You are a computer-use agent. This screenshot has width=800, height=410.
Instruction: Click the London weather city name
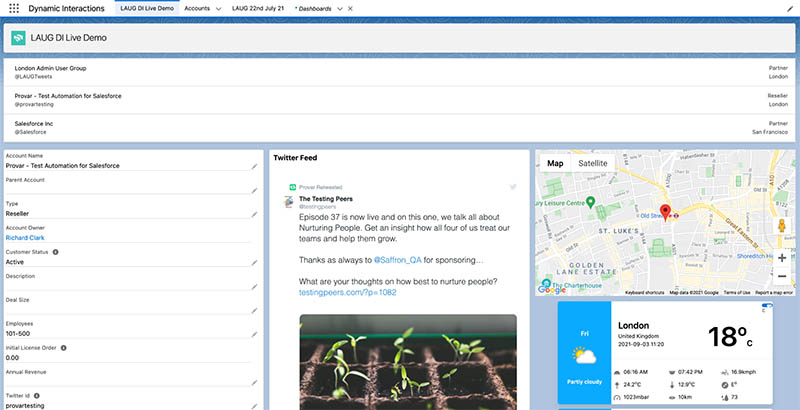coord(633,325)
